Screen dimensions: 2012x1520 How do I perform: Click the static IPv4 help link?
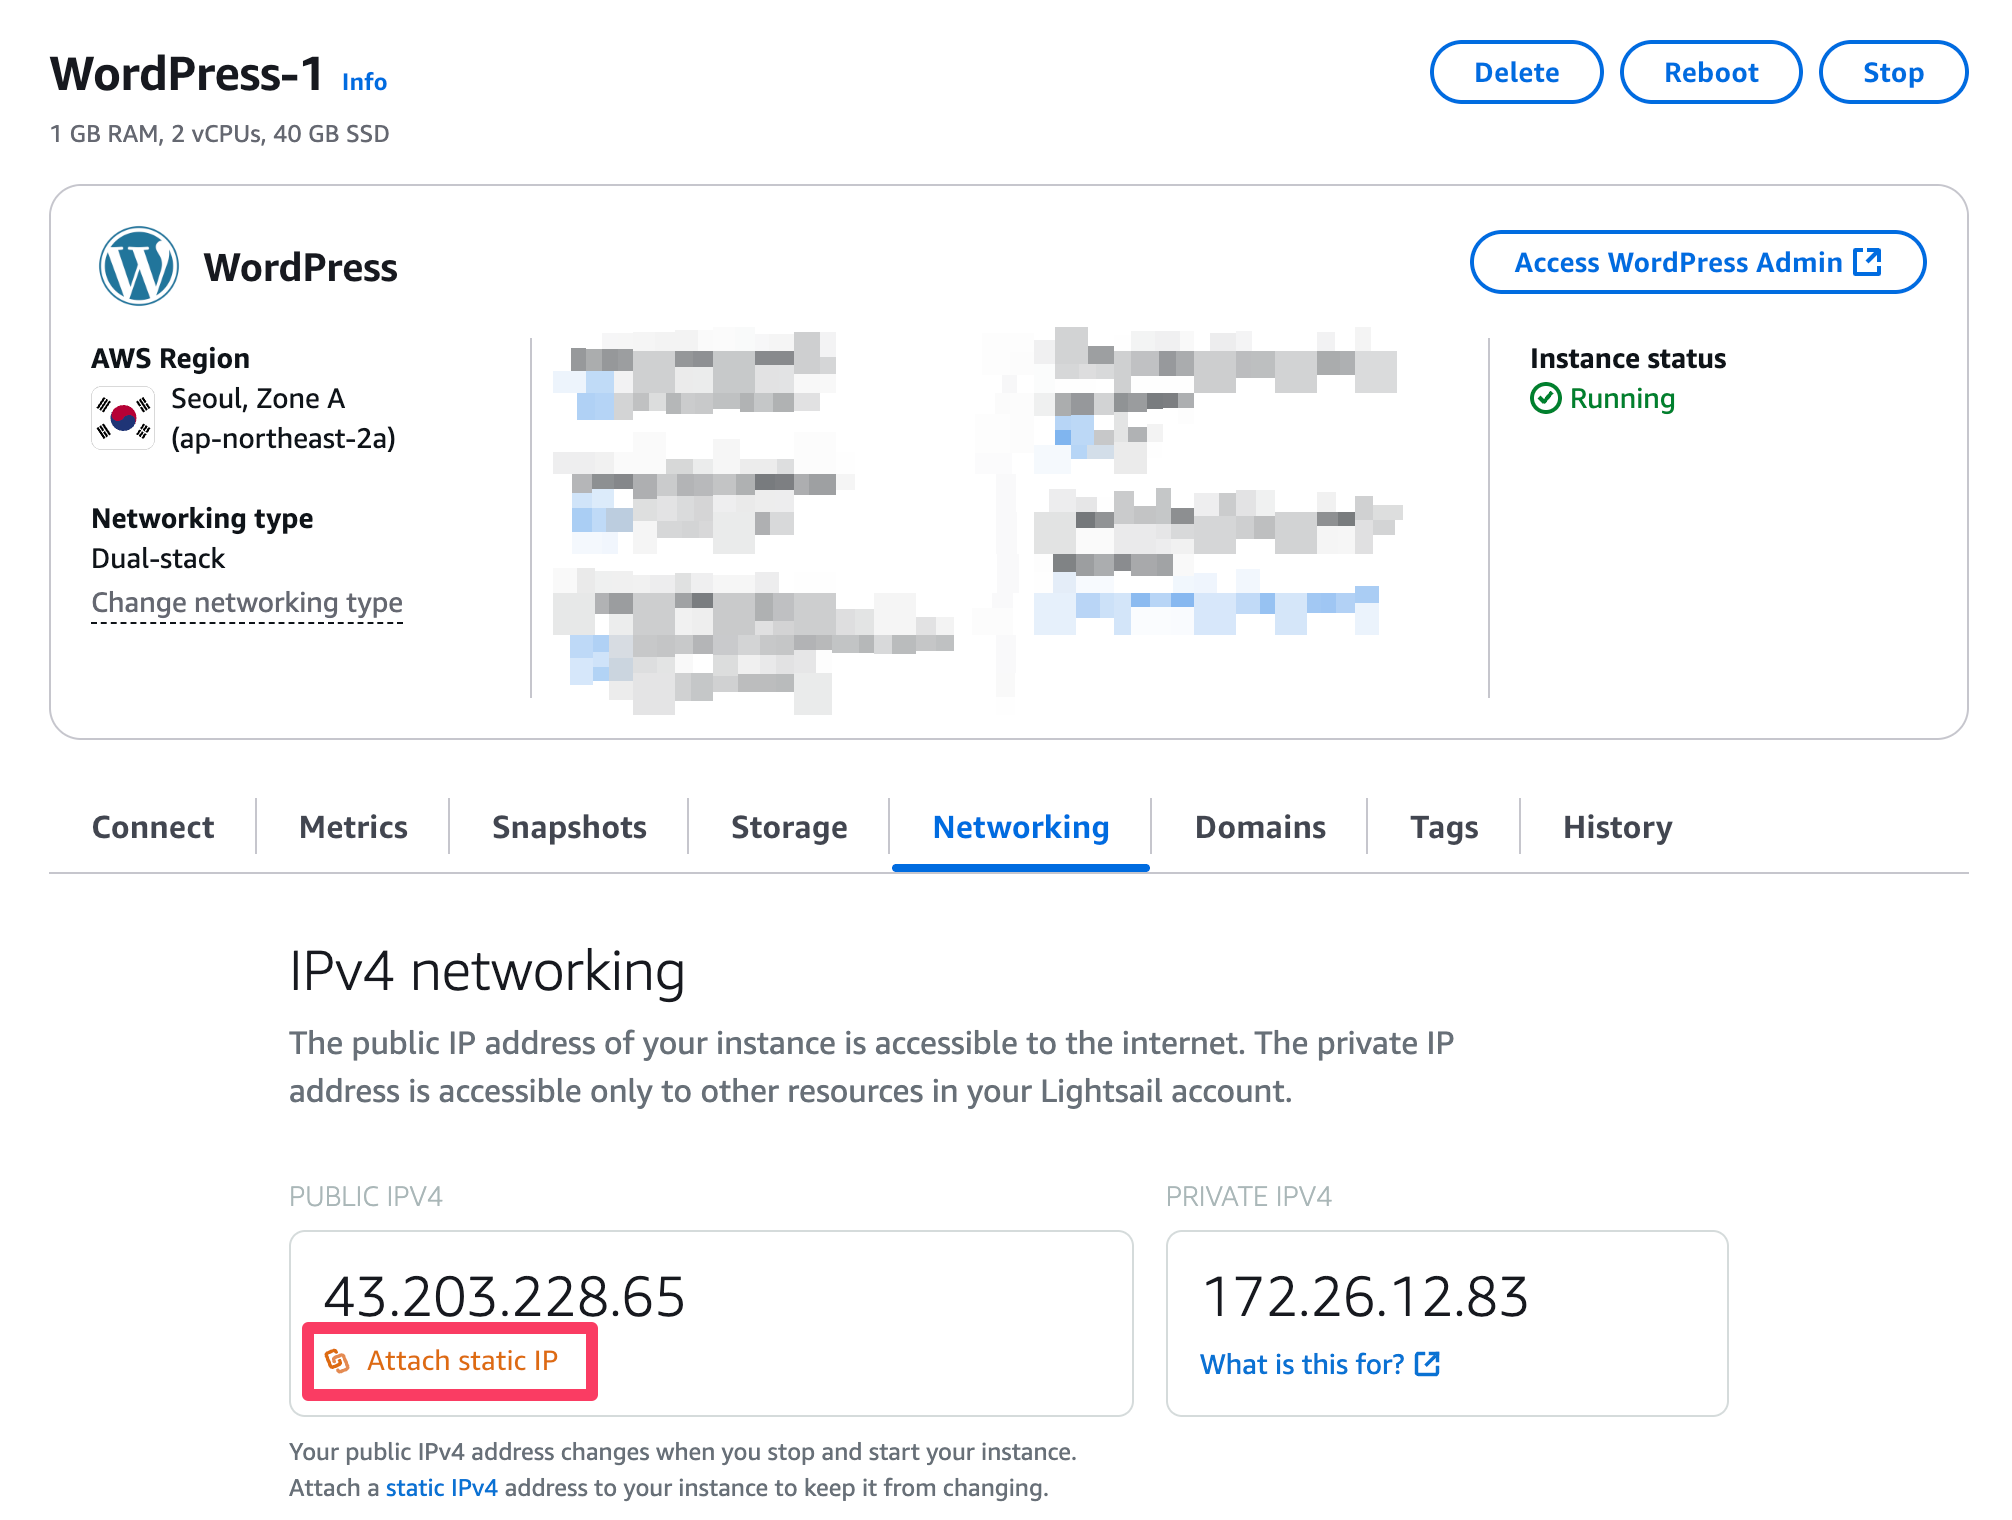pyautogui.click(x=441, y=1488)
